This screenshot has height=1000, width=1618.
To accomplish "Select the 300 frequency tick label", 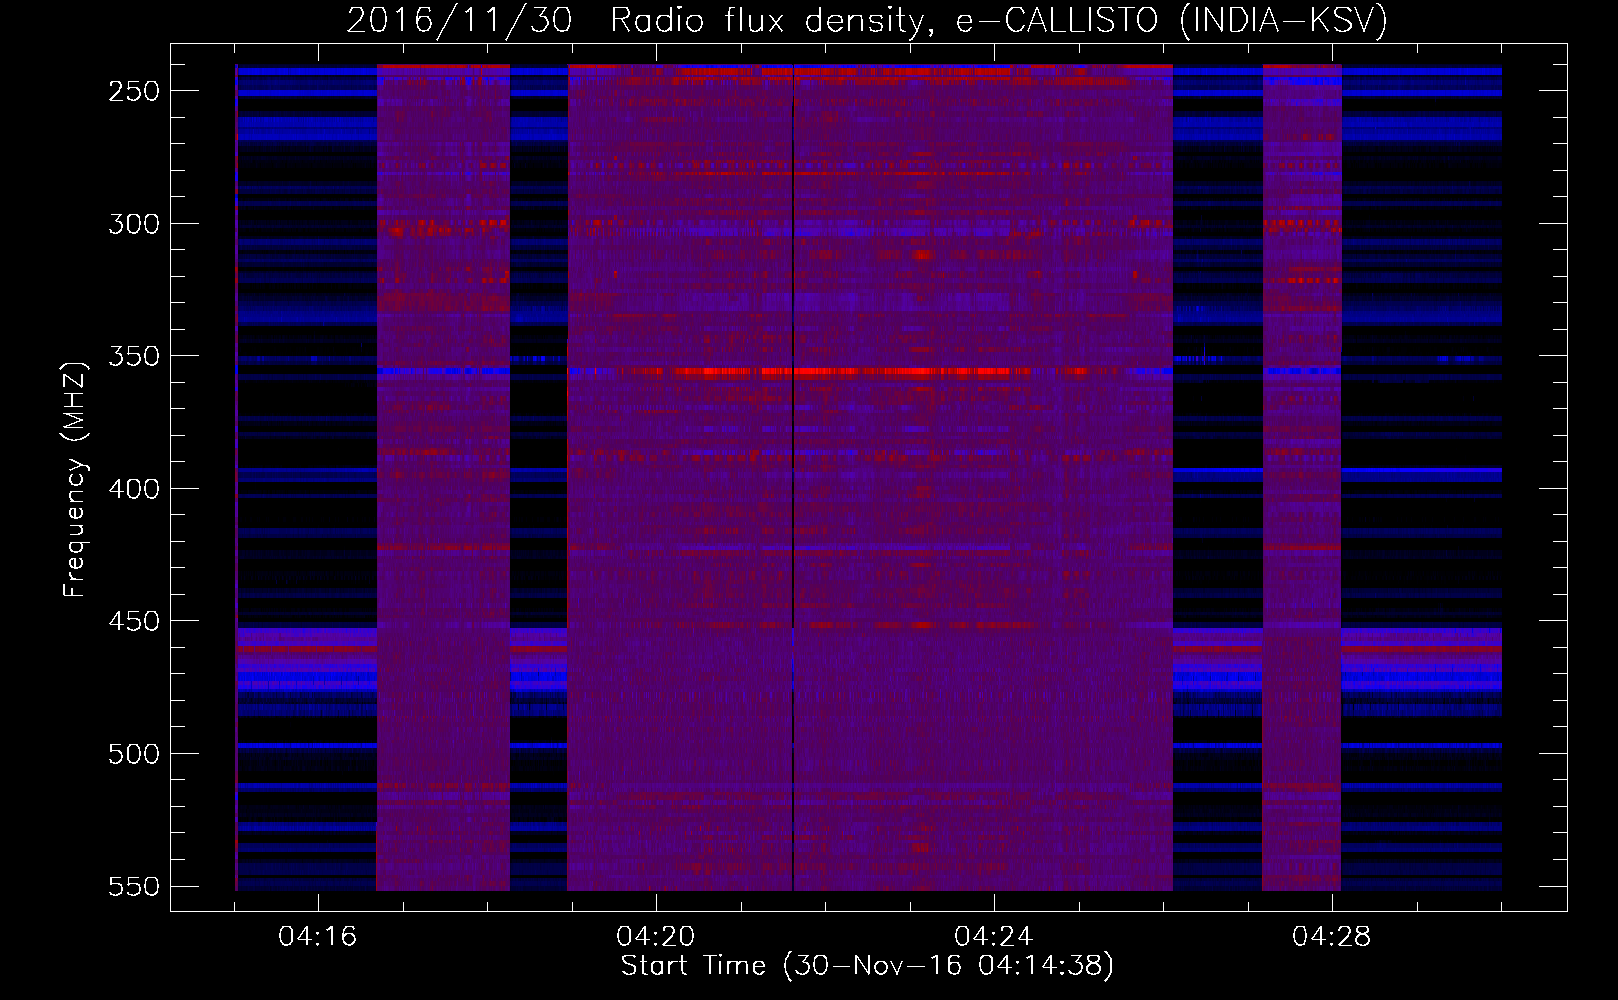I will (x=134, y=224).
